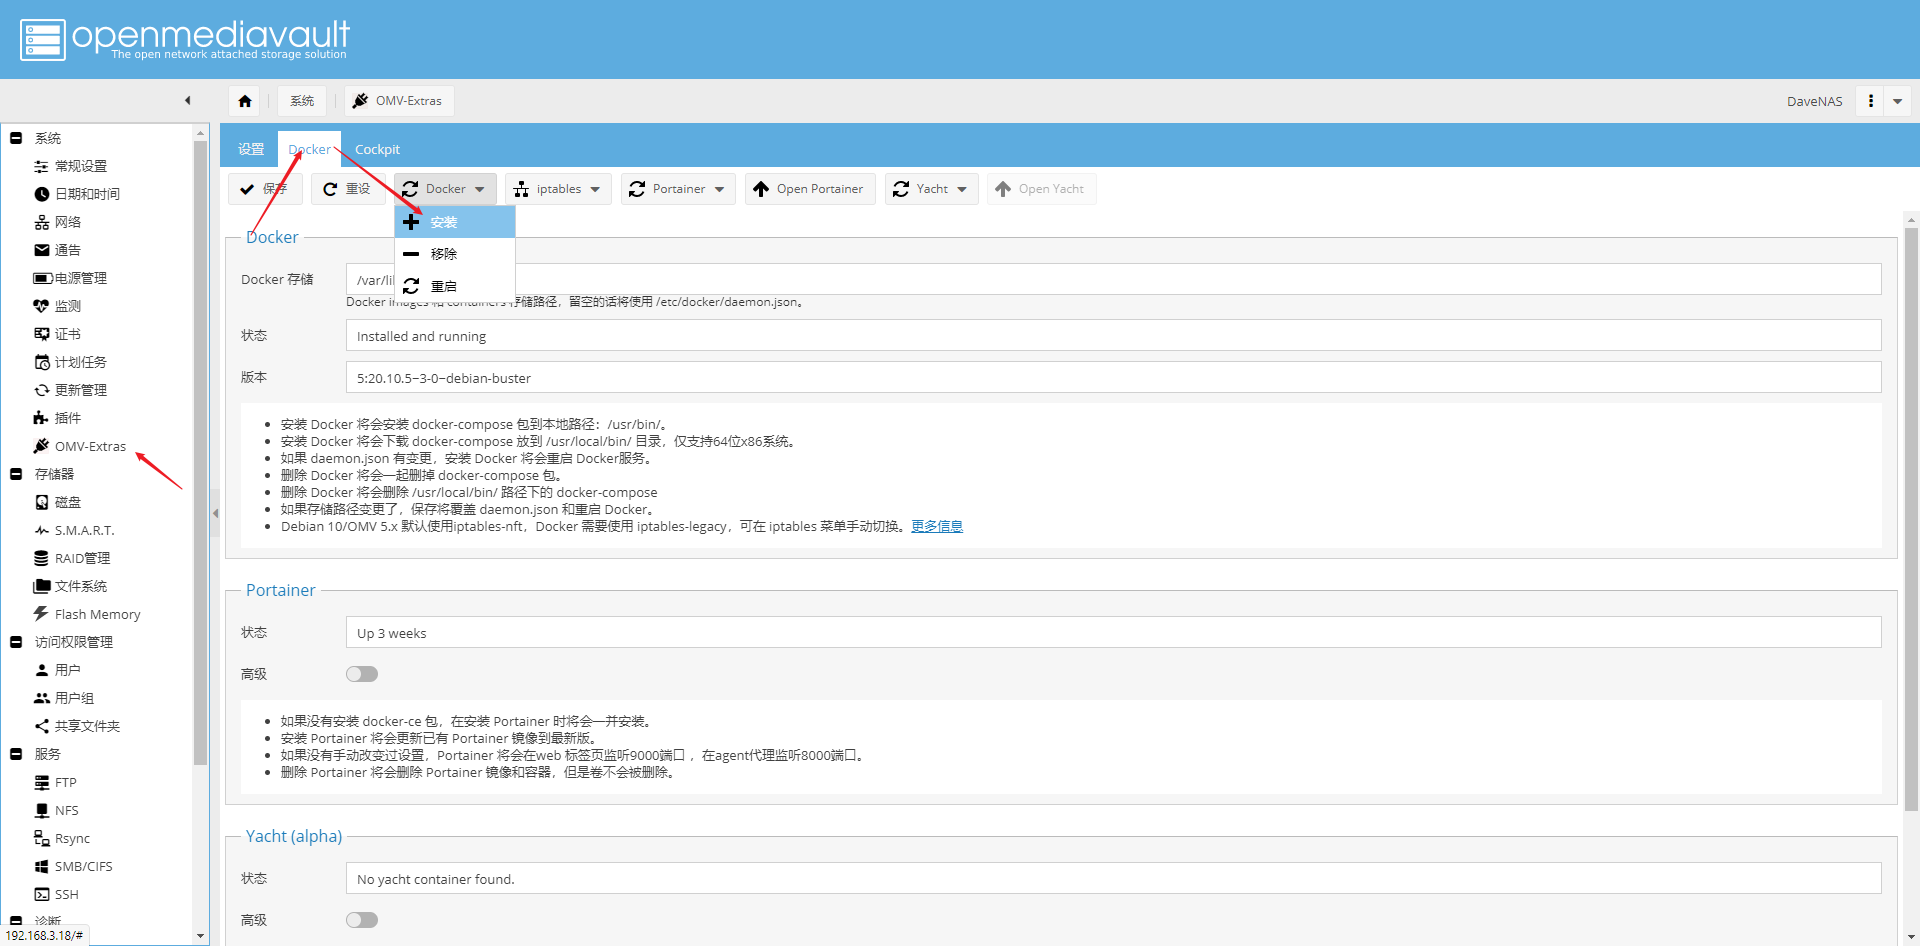
Task: Open S.M.A.R.T. page
Action: pyautogui.click(x=74, y=530)
